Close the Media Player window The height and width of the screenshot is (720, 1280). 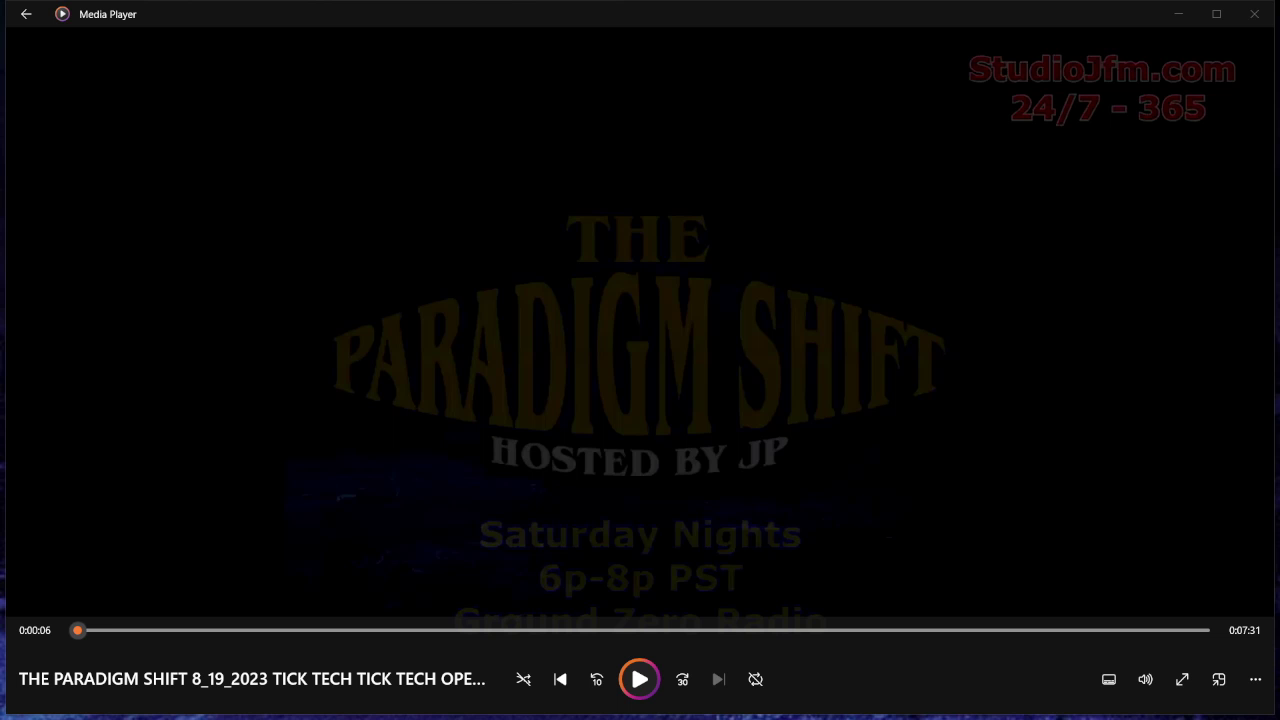(1254, 14)
